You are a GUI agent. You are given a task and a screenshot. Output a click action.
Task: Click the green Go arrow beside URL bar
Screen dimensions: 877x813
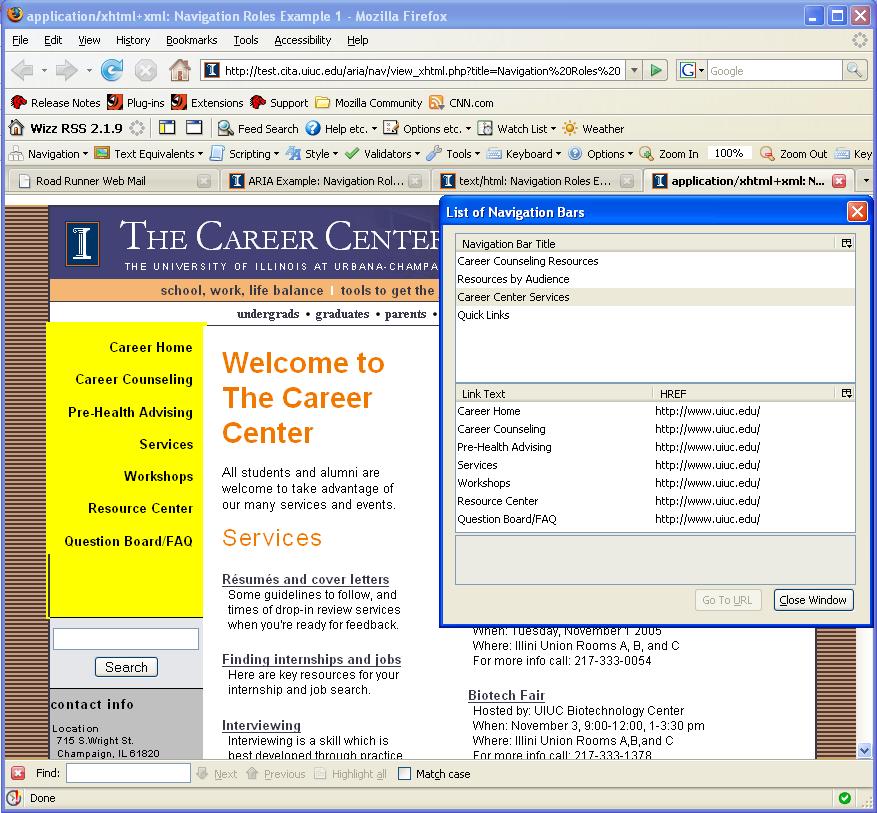click(656, 70)
